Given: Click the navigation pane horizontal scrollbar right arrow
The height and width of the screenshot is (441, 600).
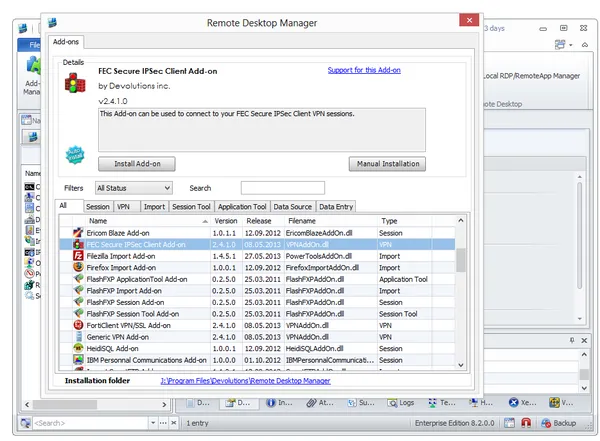Looking at the screenshot, I should point(164,404).
